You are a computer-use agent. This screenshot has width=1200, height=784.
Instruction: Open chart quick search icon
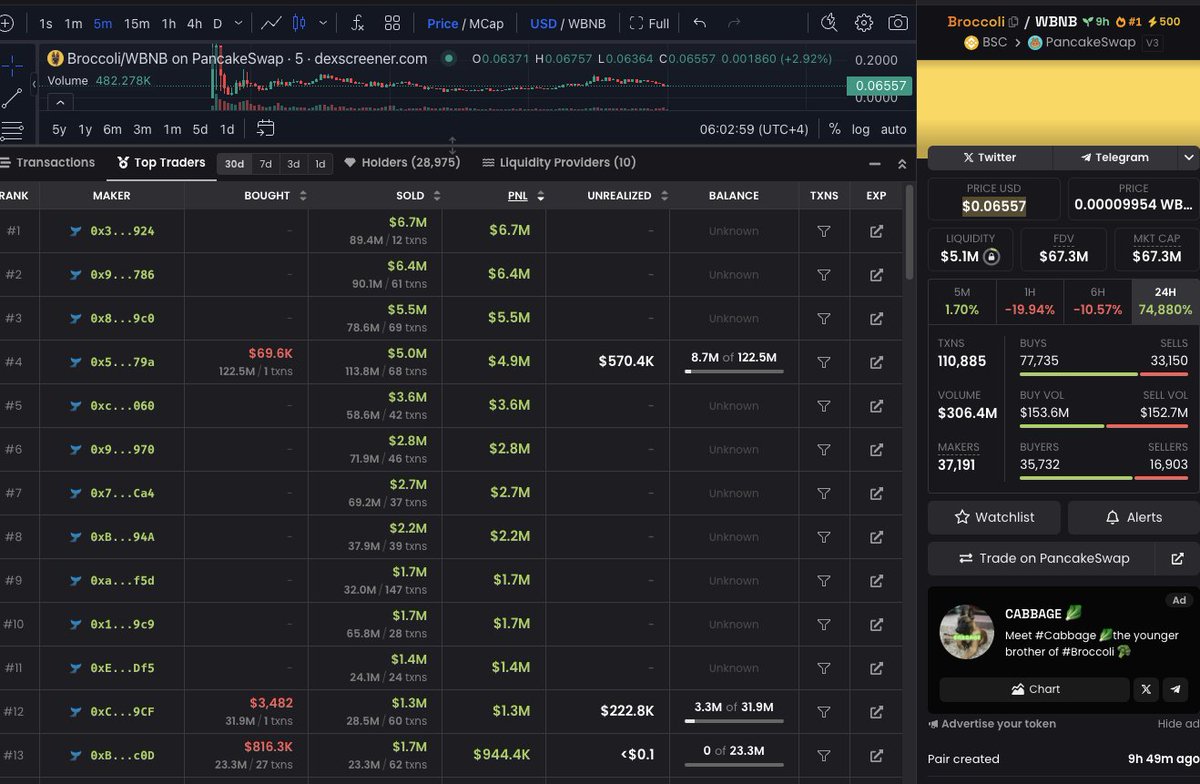point(829,23)
